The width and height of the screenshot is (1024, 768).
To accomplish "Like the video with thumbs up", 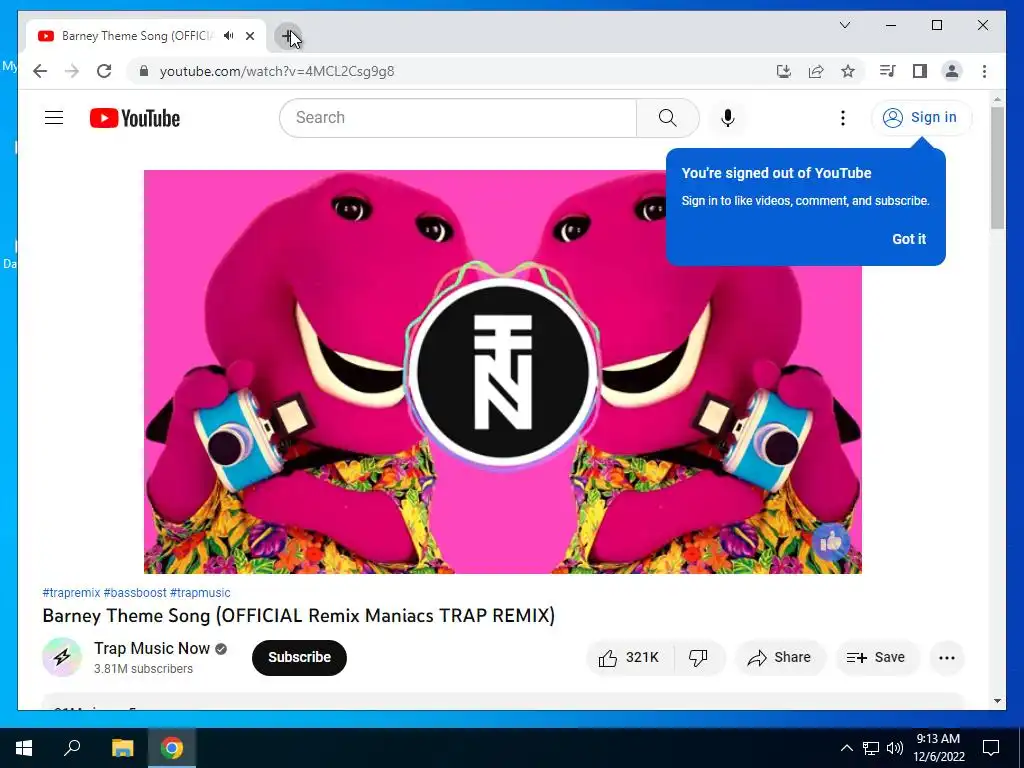I will pyautogui.click(x=628, y=658).
